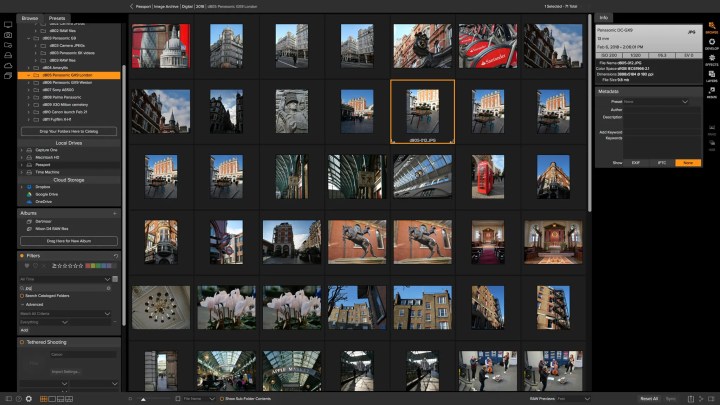Select the red phone box thumbnail
The image size is (720, 405).
click(x=488, y=177)
